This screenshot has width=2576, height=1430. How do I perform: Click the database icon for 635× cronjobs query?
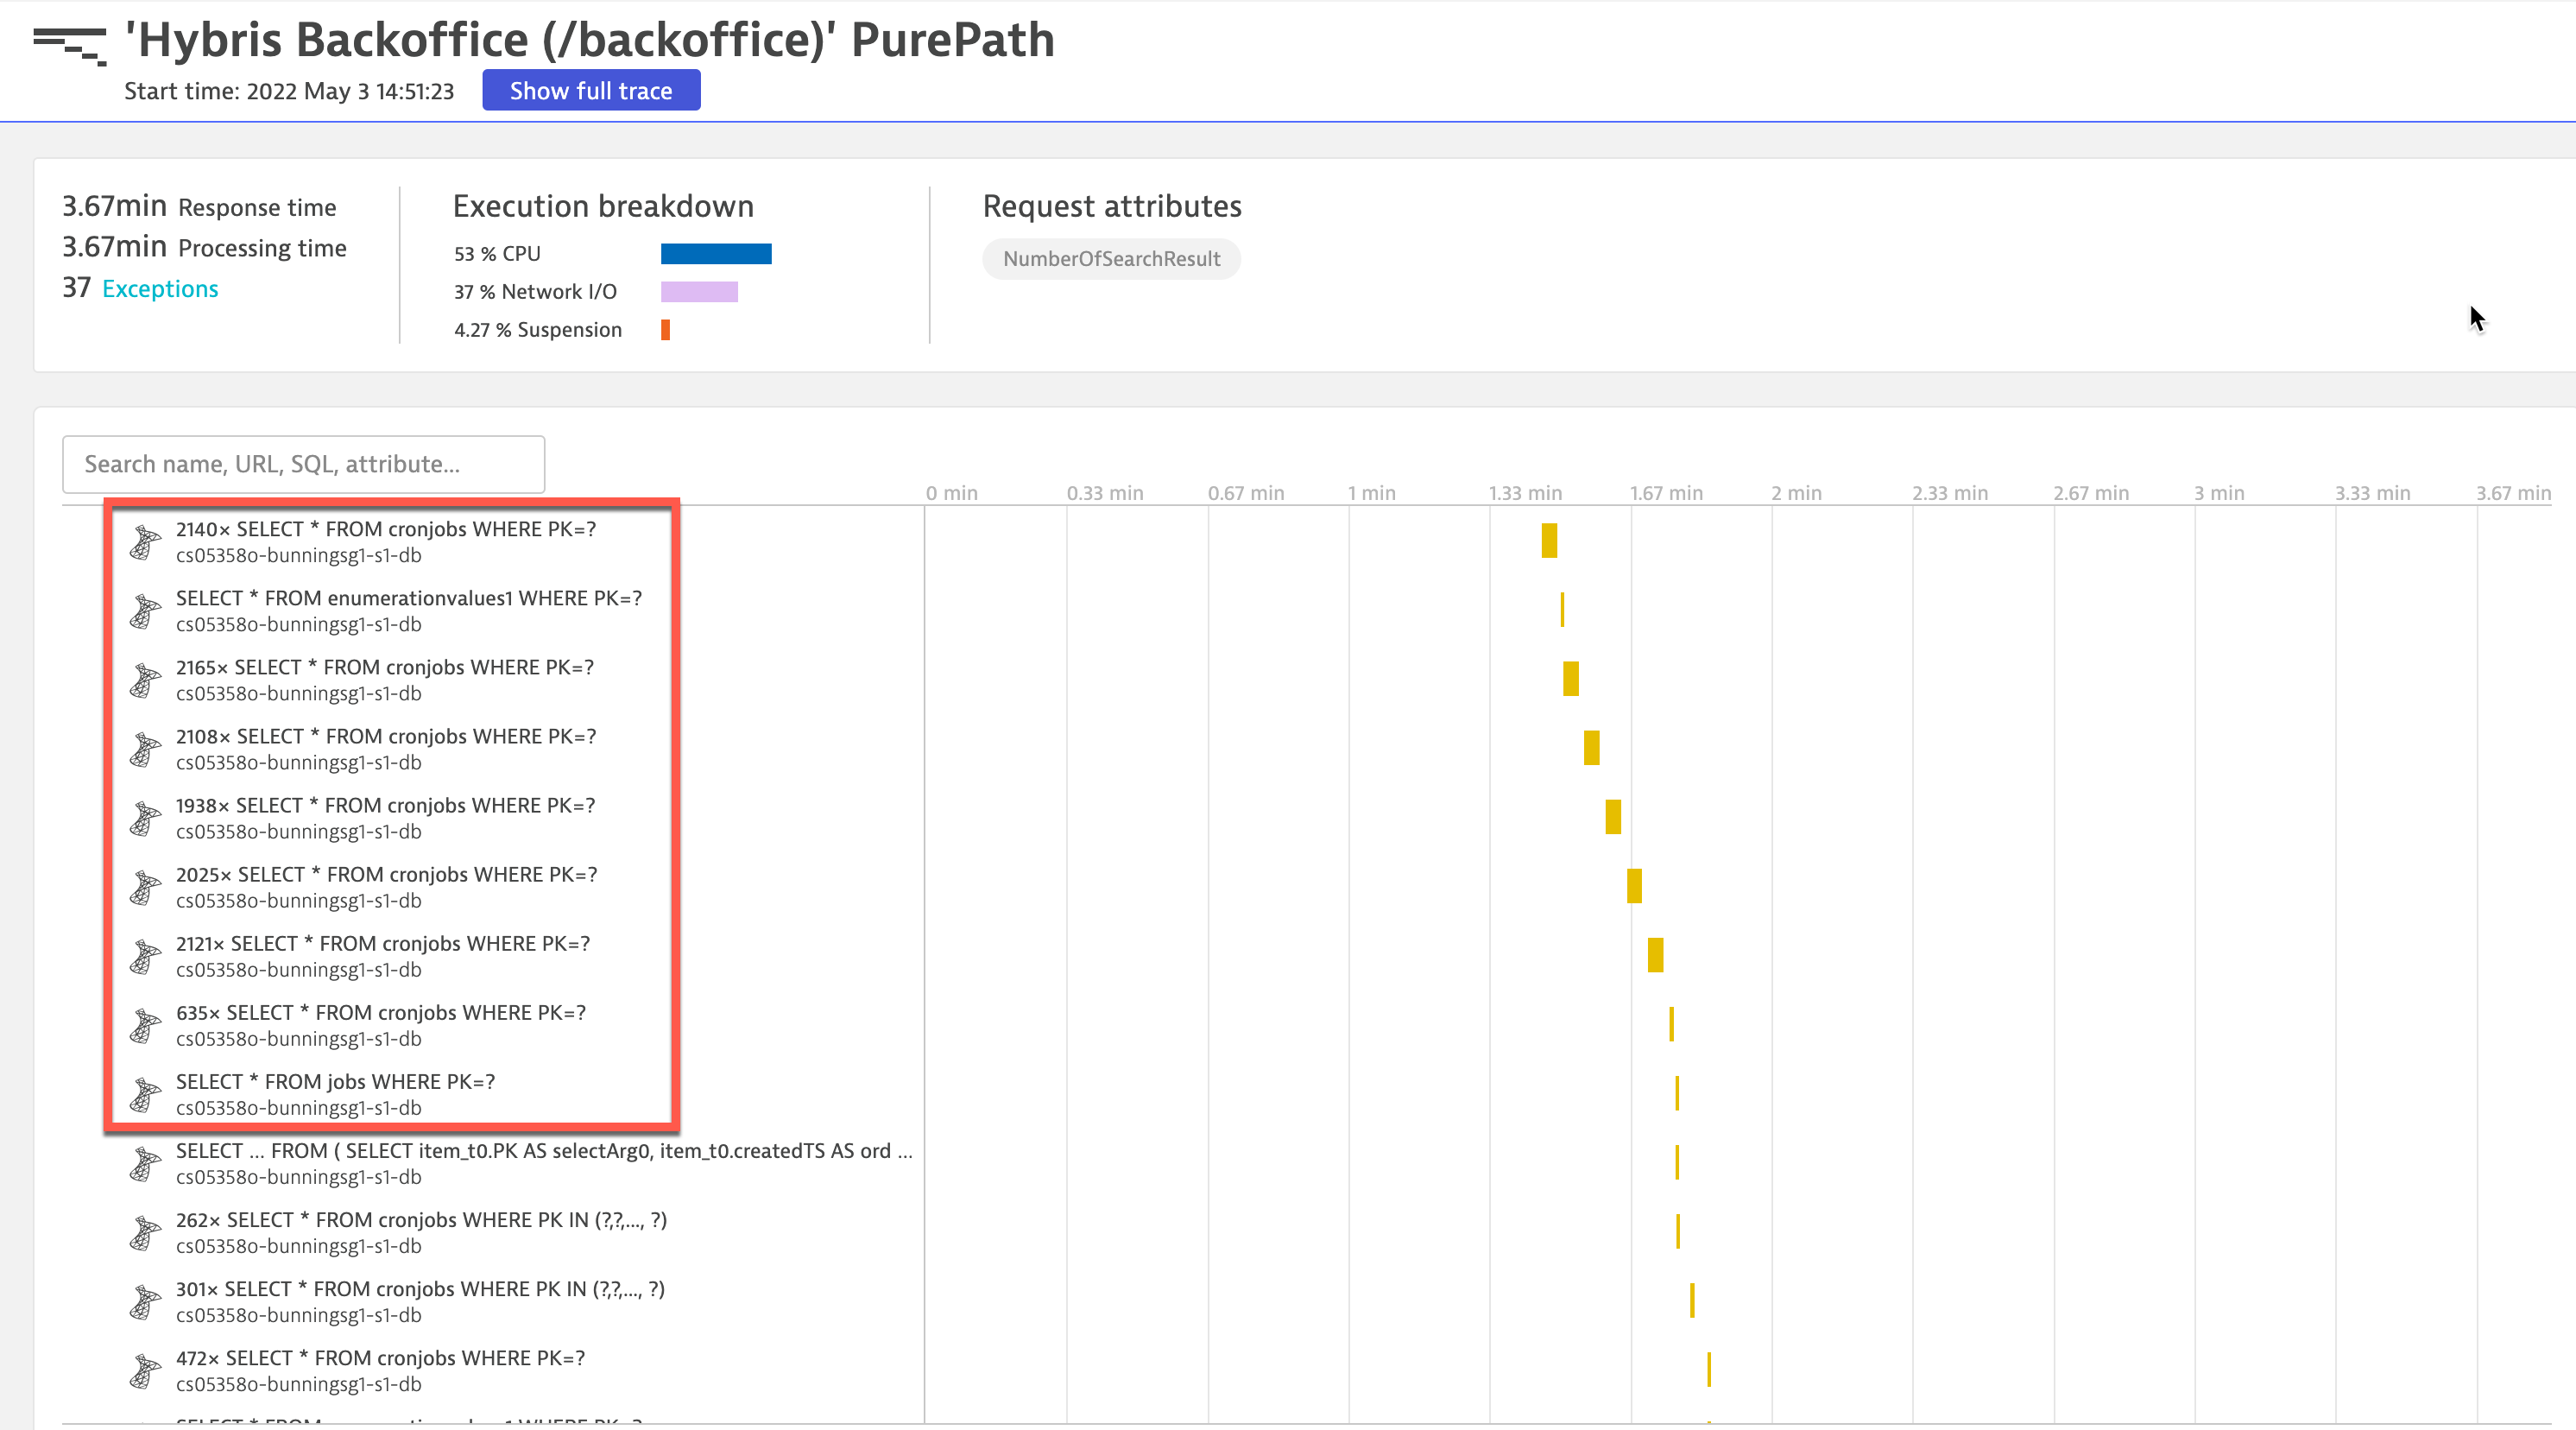(145, 1026)
